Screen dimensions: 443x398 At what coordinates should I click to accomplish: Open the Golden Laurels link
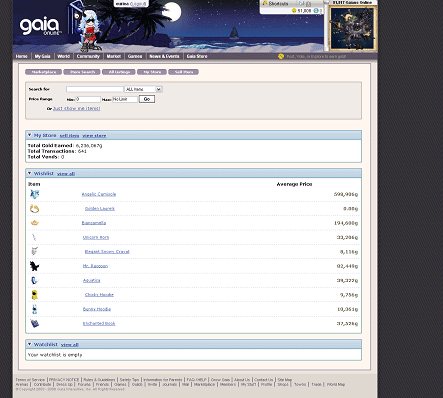[x=100, y=209]
